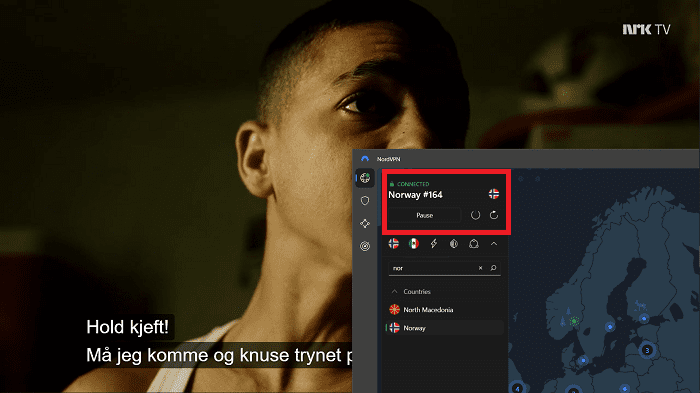Pause the VPN connection

[425, 215]
